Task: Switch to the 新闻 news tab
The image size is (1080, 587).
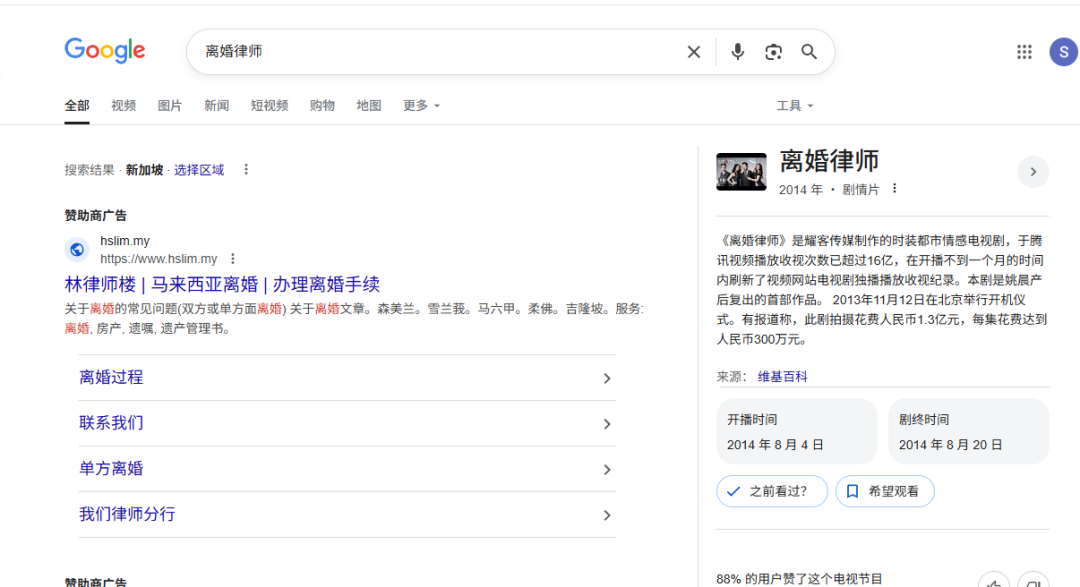Action: tap(216, 105)
